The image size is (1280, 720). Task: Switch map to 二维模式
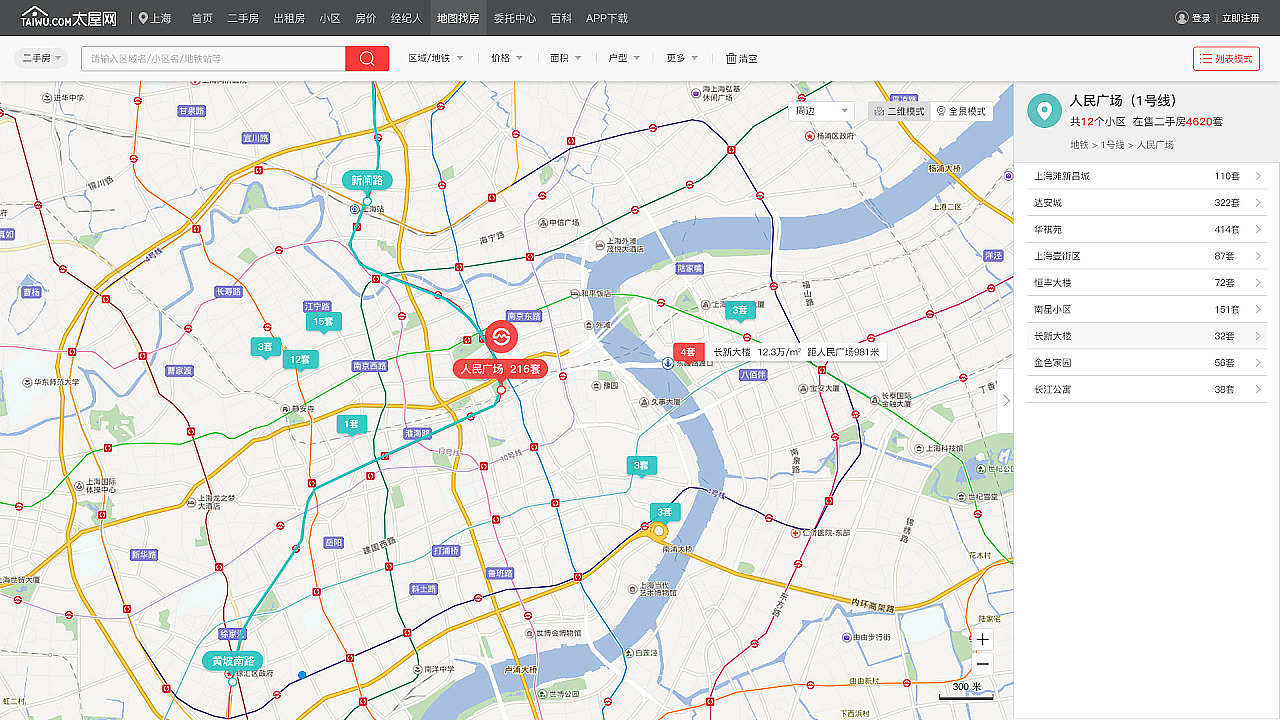pos(899,111)
